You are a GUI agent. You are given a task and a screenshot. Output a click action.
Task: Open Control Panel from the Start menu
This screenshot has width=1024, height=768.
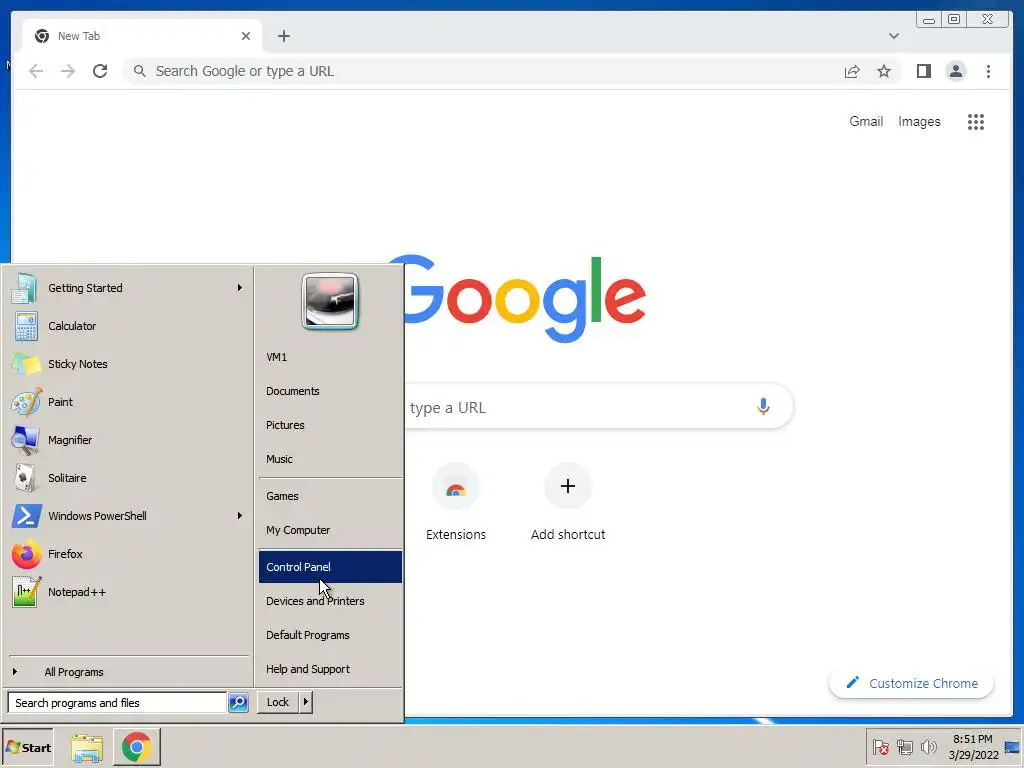(x=330, y=567)
